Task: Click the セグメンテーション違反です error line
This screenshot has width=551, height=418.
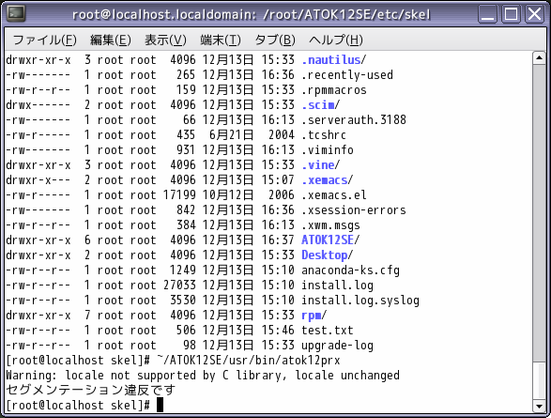Action: coord(91,391)
